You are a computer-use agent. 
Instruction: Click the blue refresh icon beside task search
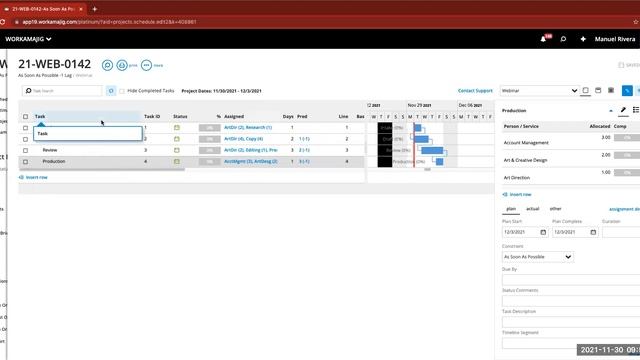[111, 91]
